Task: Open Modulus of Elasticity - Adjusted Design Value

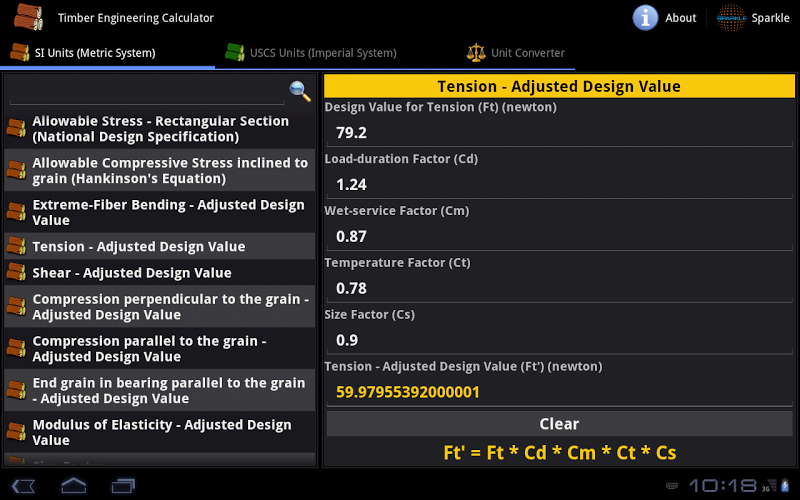Action: point(160,432)
